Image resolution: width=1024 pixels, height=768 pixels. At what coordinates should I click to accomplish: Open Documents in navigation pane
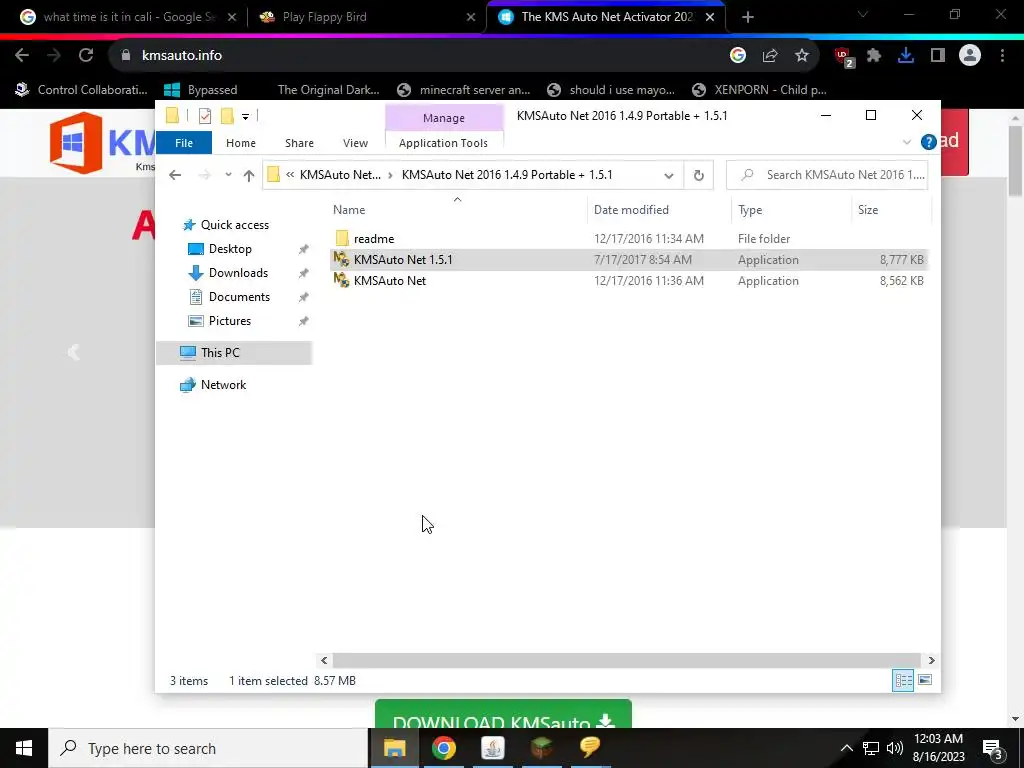tap(239, 297)
